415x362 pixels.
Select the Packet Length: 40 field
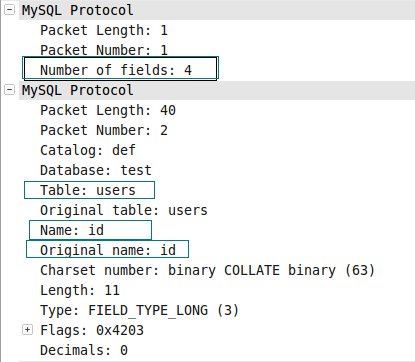click(x=108, y=110)
